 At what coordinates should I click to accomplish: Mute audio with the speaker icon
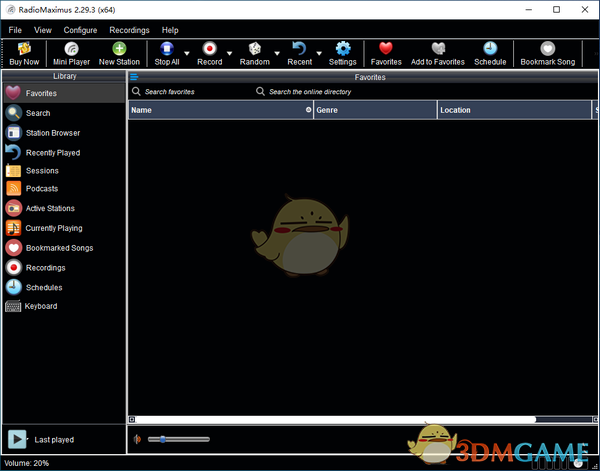(x=137, y=439)
